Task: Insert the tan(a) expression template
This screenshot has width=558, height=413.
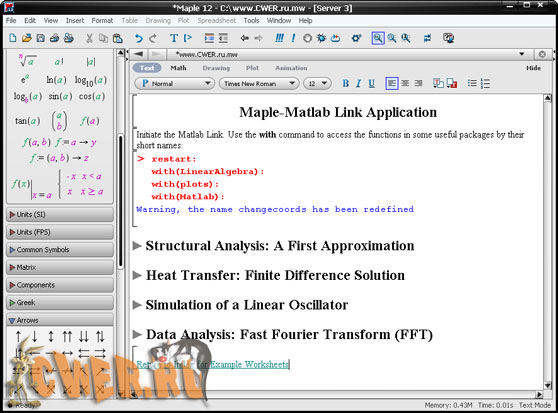Action: [27, 121]
